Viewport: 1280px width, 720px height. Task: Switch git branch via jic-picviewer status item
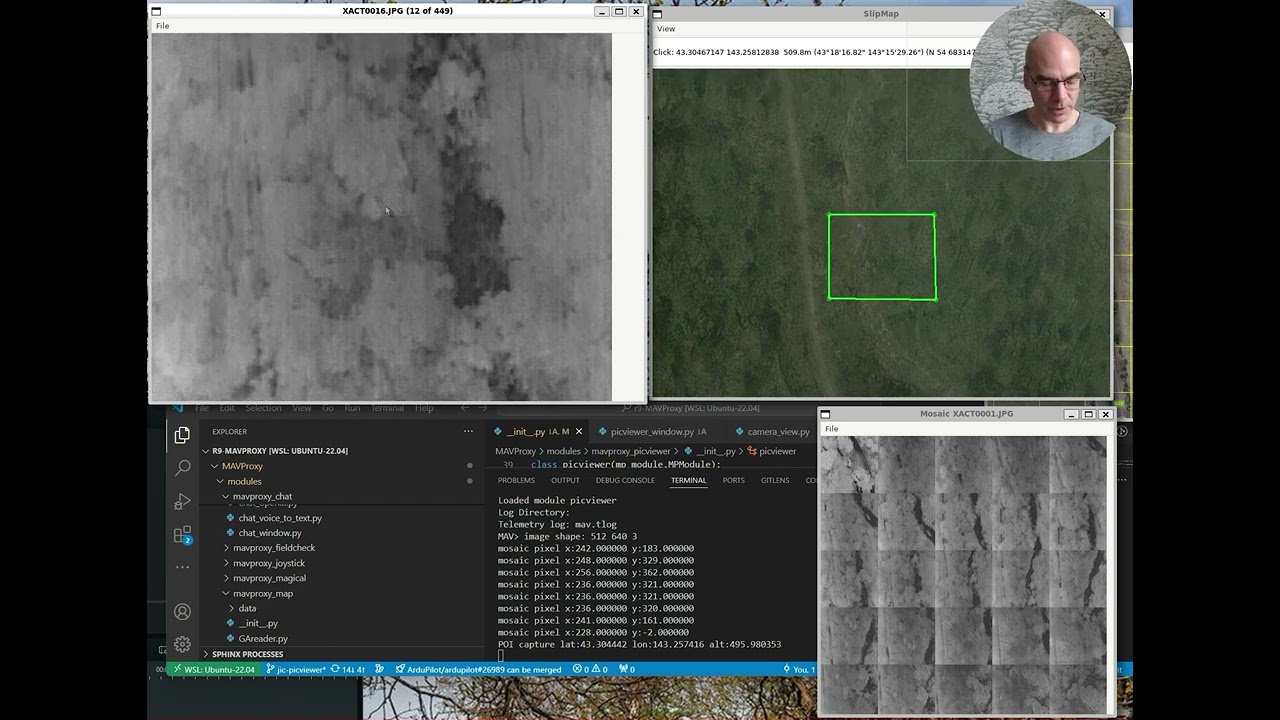[295, 669]
